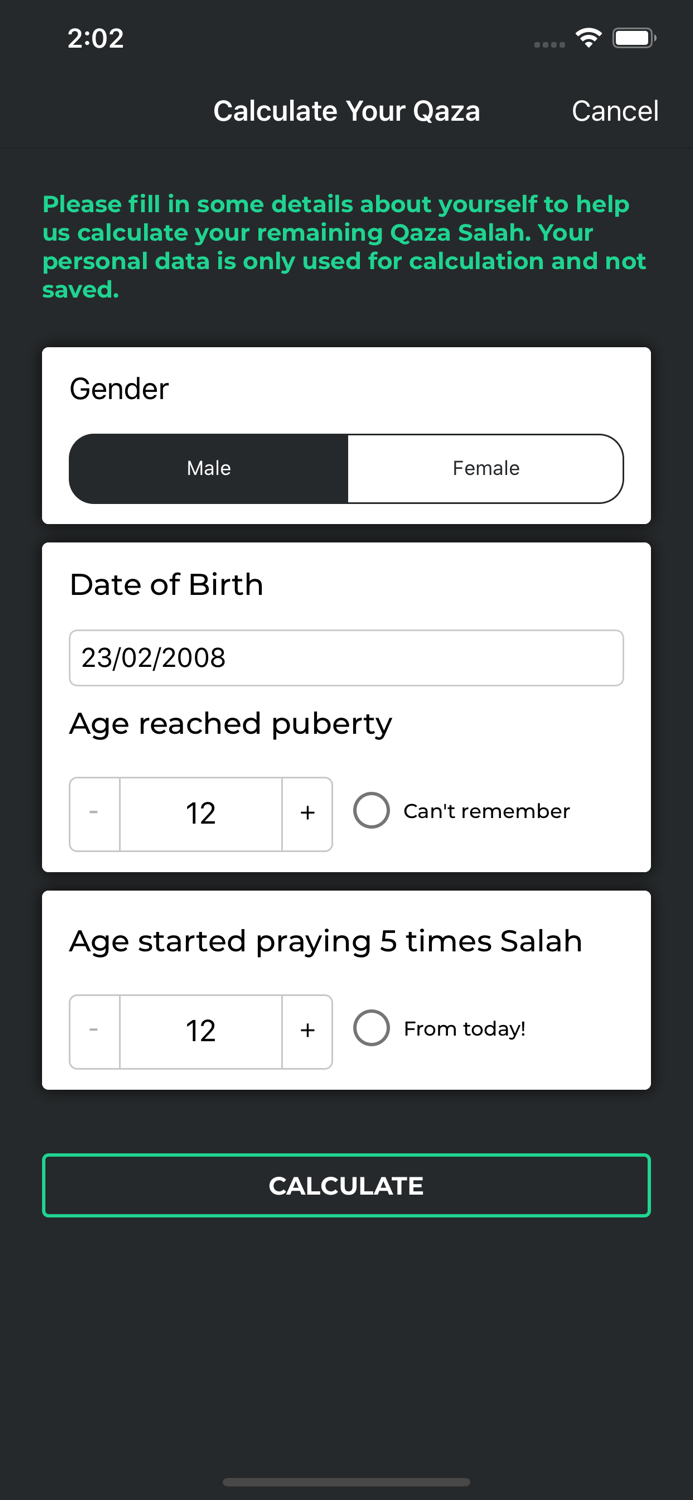The image size is (693, 1500).
Task: Tap the cellular signal dots icon
Action: point(549,44)
